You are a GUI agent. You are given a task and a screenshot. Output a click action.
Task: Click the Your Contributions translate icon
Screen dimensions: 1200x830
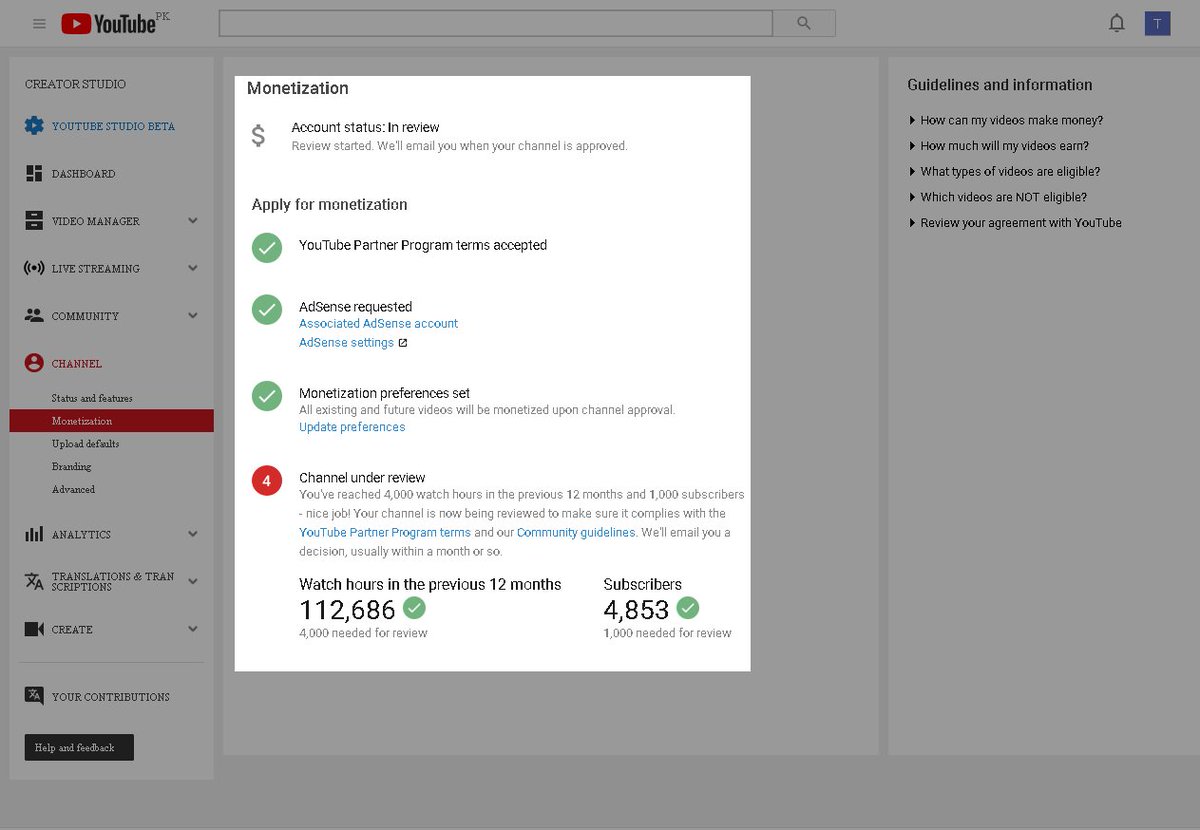[34, 696]
